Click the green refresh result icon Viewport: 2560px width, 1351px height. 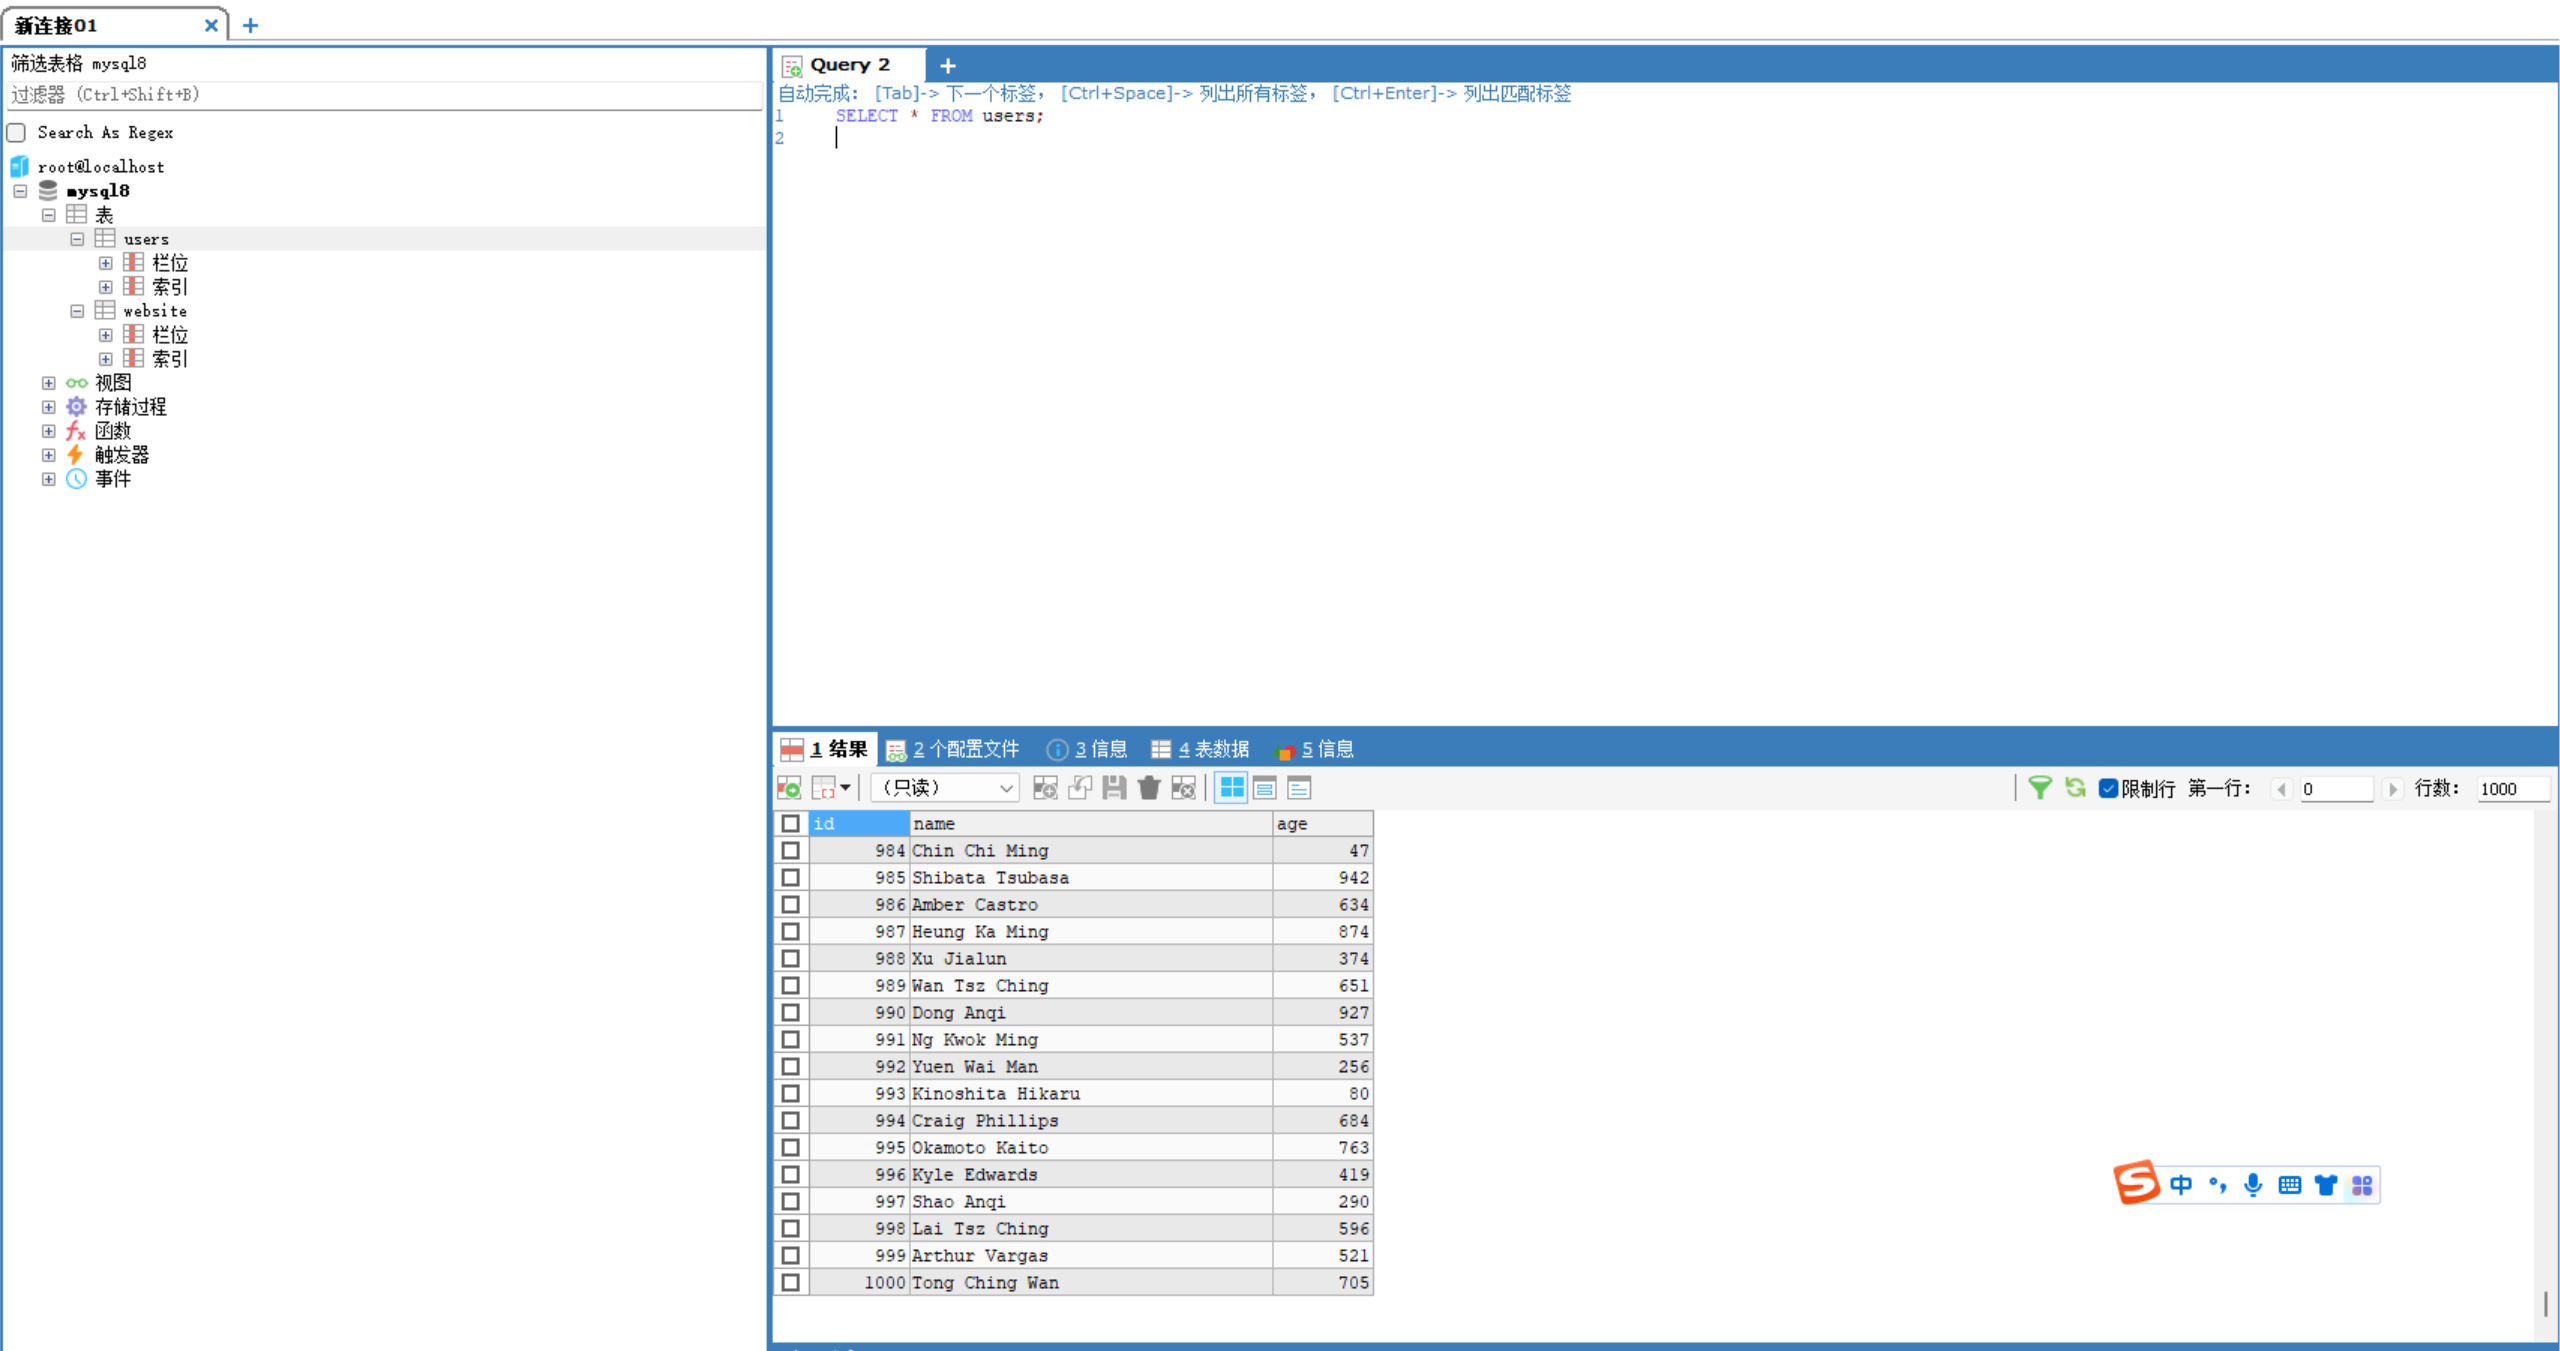coord(2075,788)
